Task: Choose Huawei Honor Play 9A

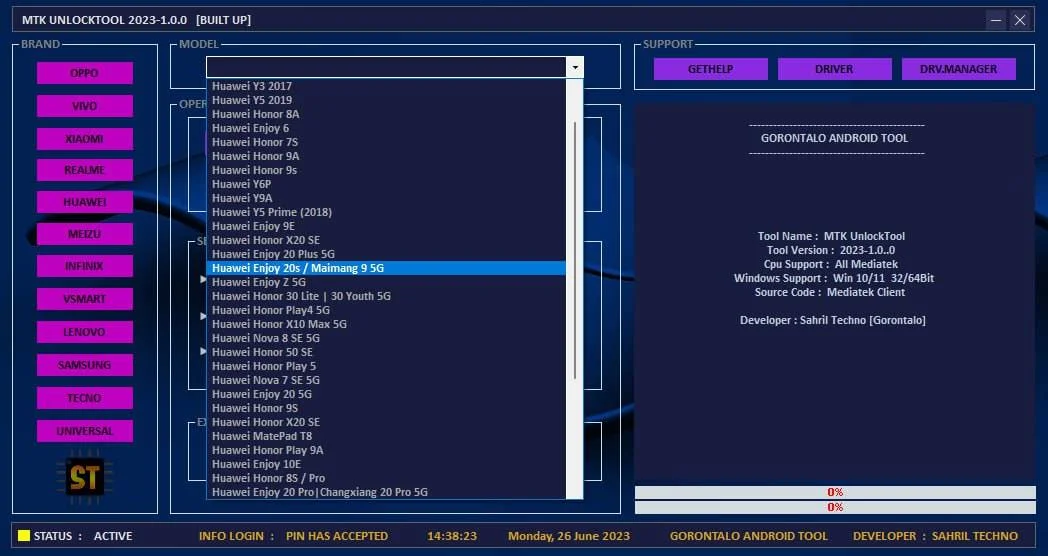Action: (386, 450)
